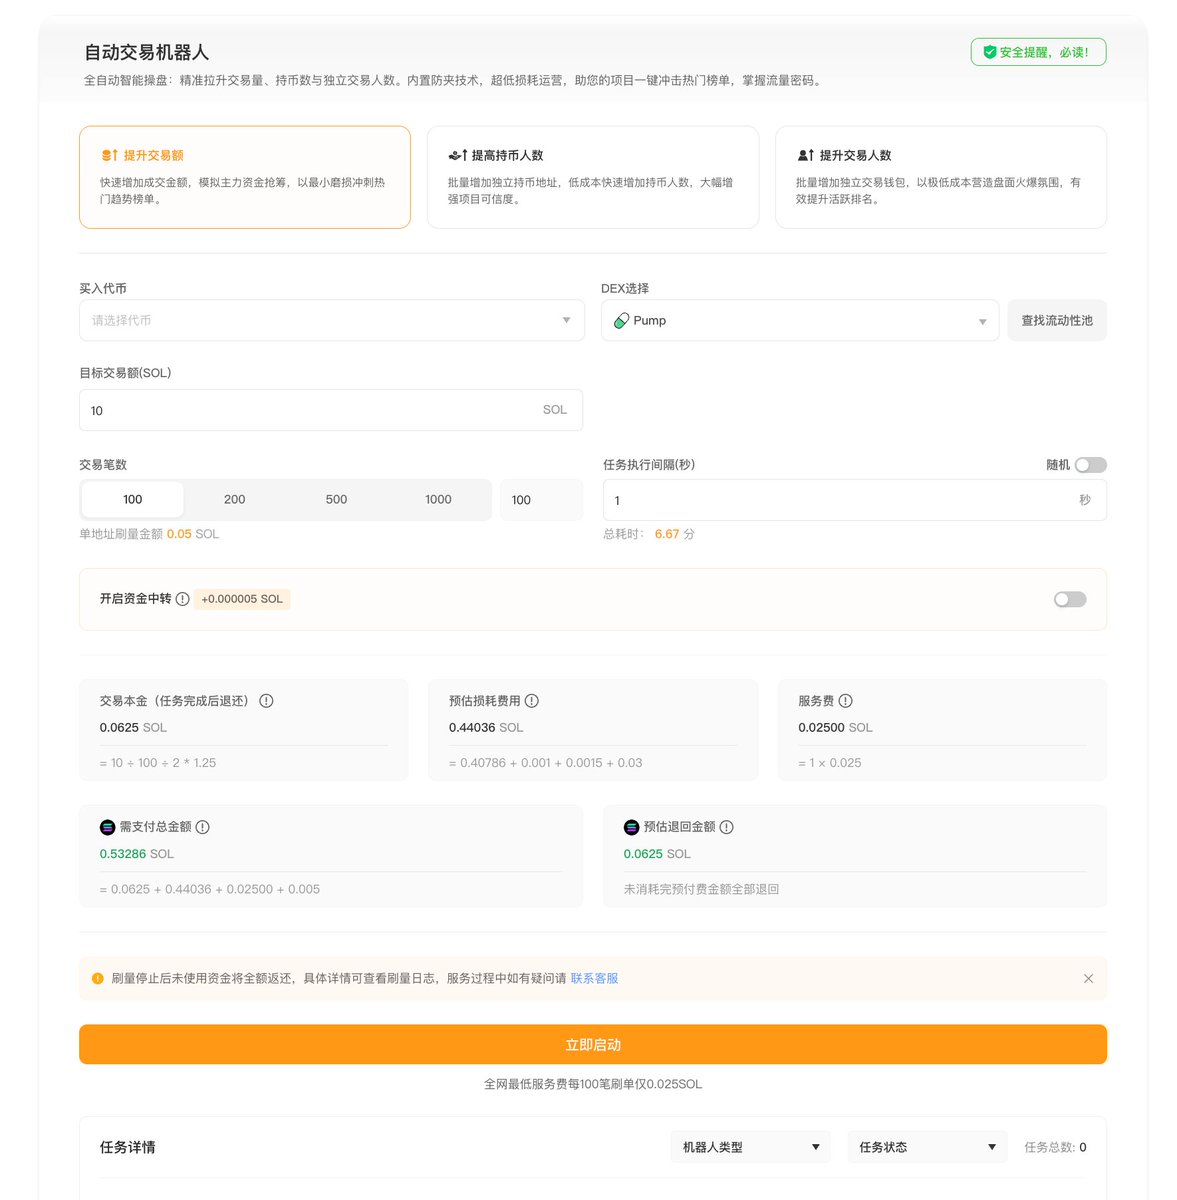Click info icon next to 服务费
Screen dimensions: 1177x1200
(x=846, y=701)
